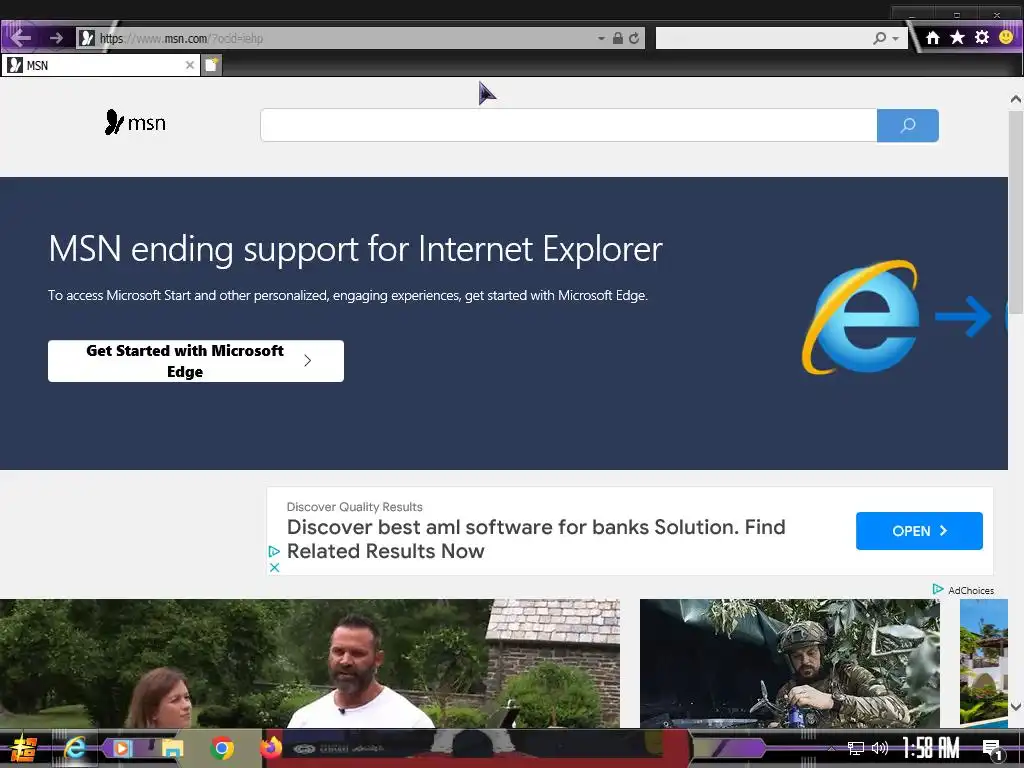Open the search provider dropdown arrow
This screenshot has width=1024, height=768.
tap(896, 39)
